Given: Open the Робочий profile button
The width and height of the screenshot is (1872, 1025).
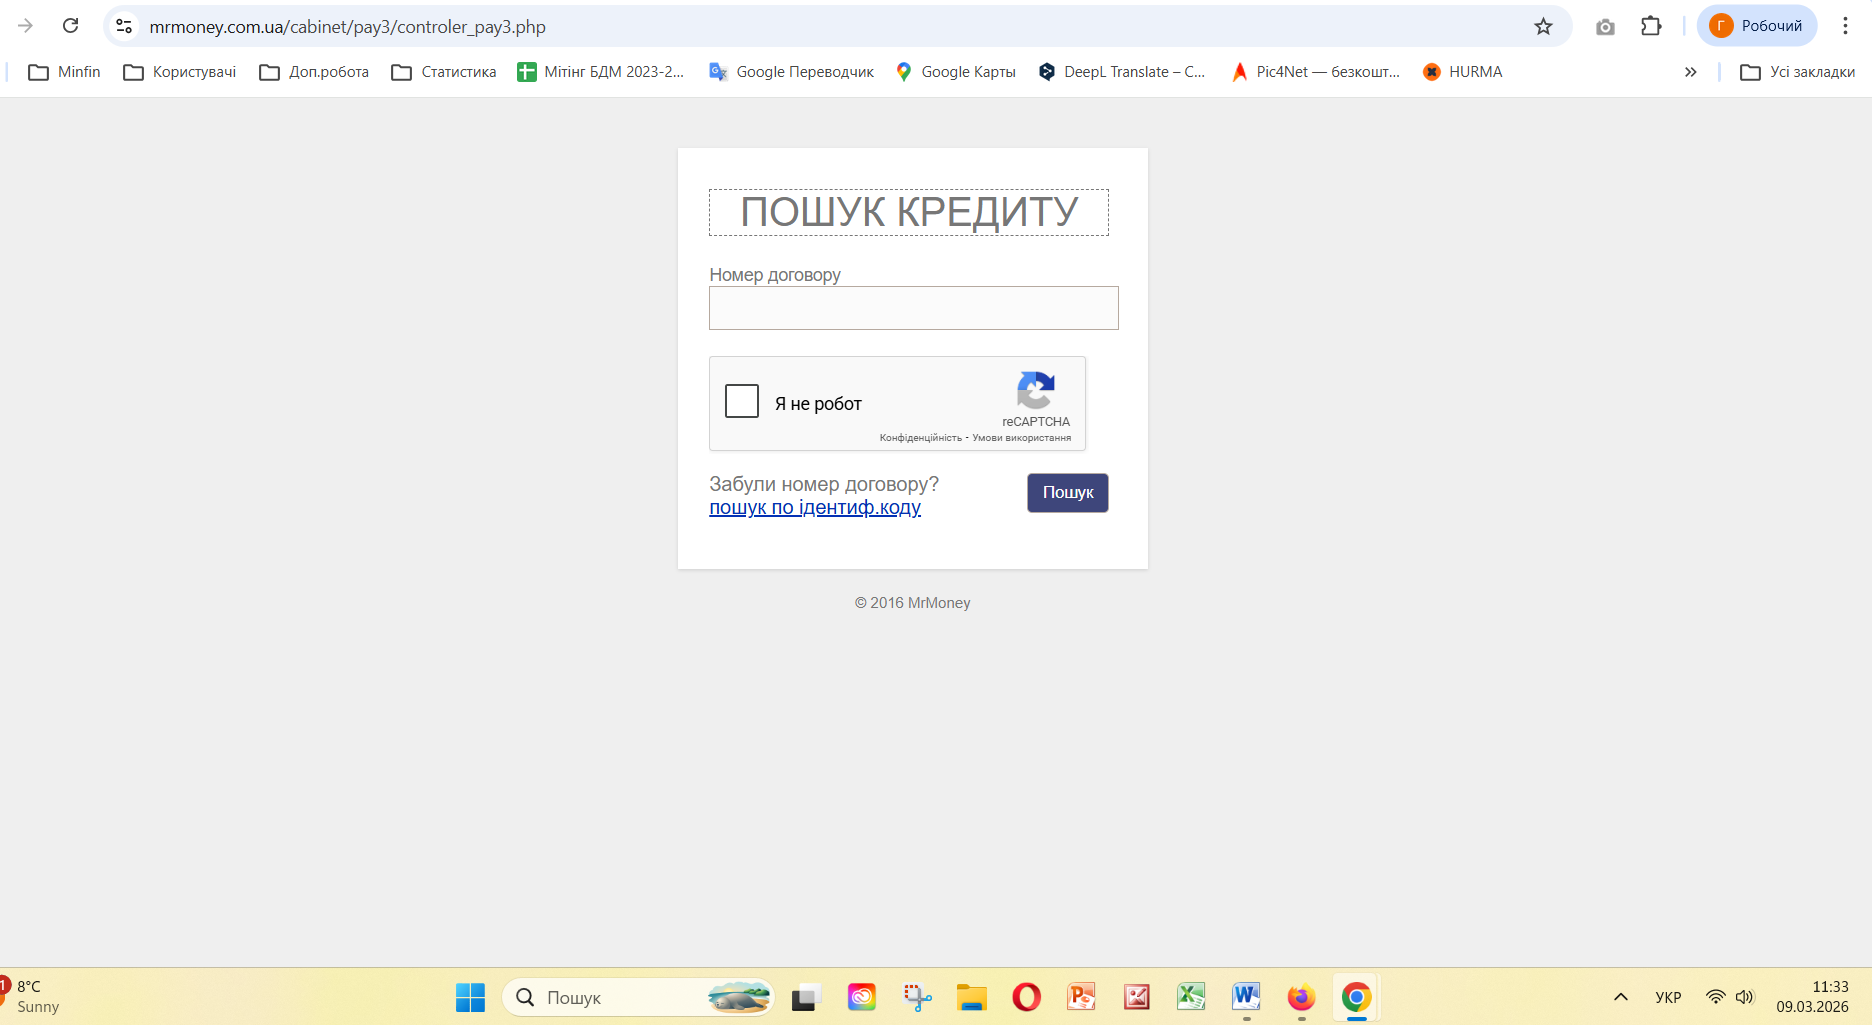Looking at the screenshot, I should (x=1757, y=26).
